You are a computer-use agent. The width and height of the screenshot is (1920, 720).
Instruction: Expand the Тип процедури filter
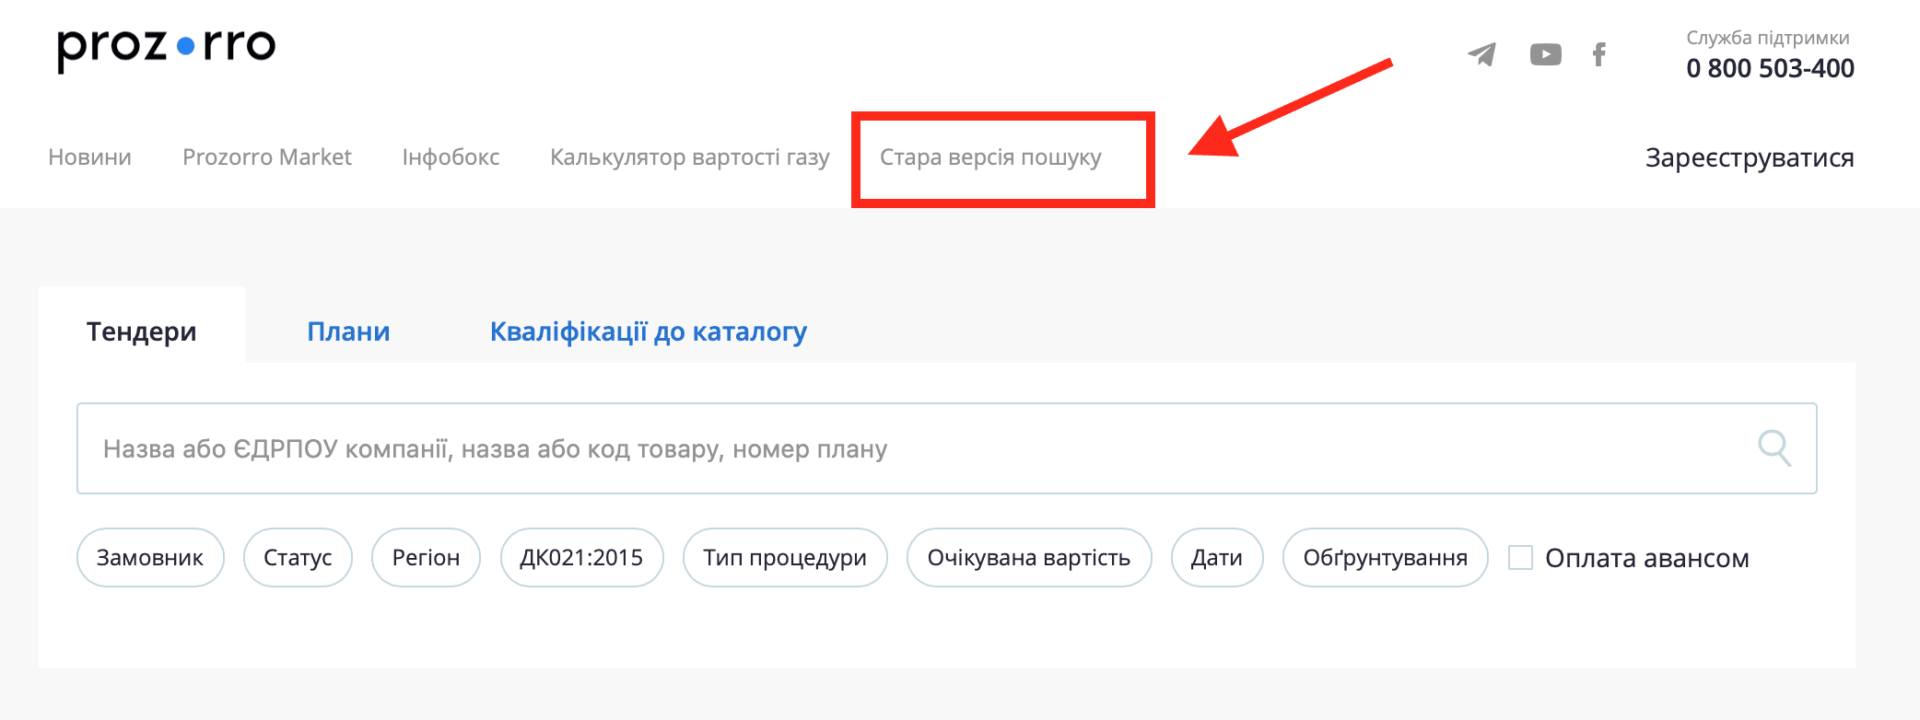click(x=784, y=558)
